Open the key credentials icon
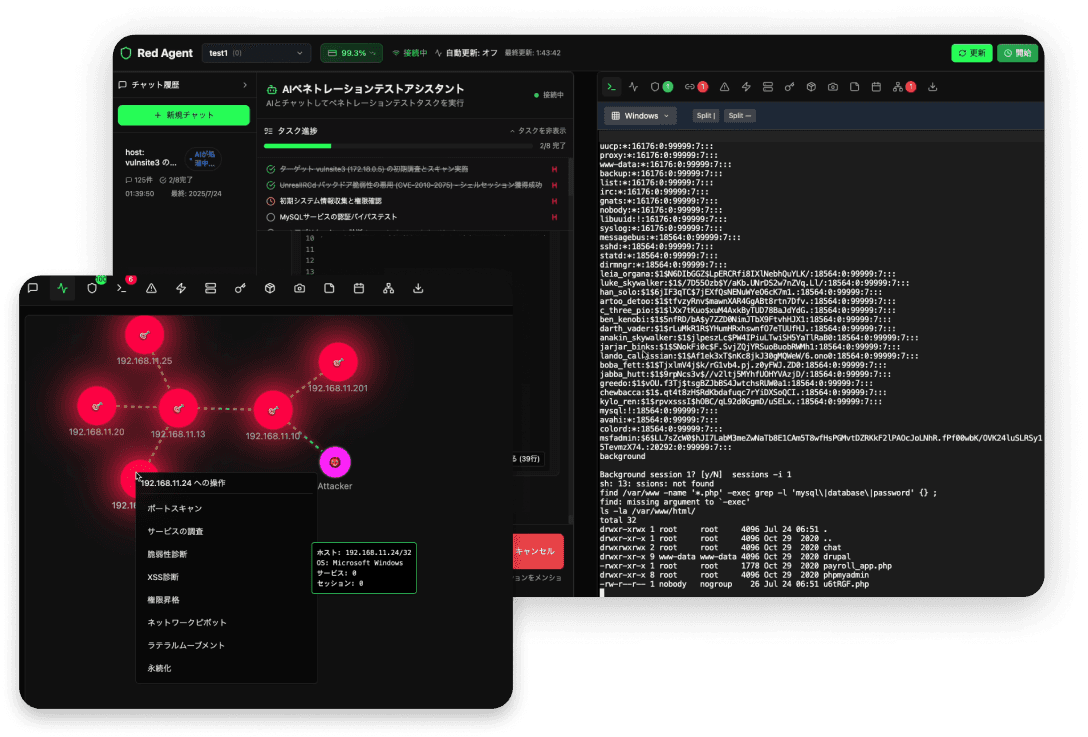The height and width of the screenshot is (737, 1088). (x=789, y=87)
